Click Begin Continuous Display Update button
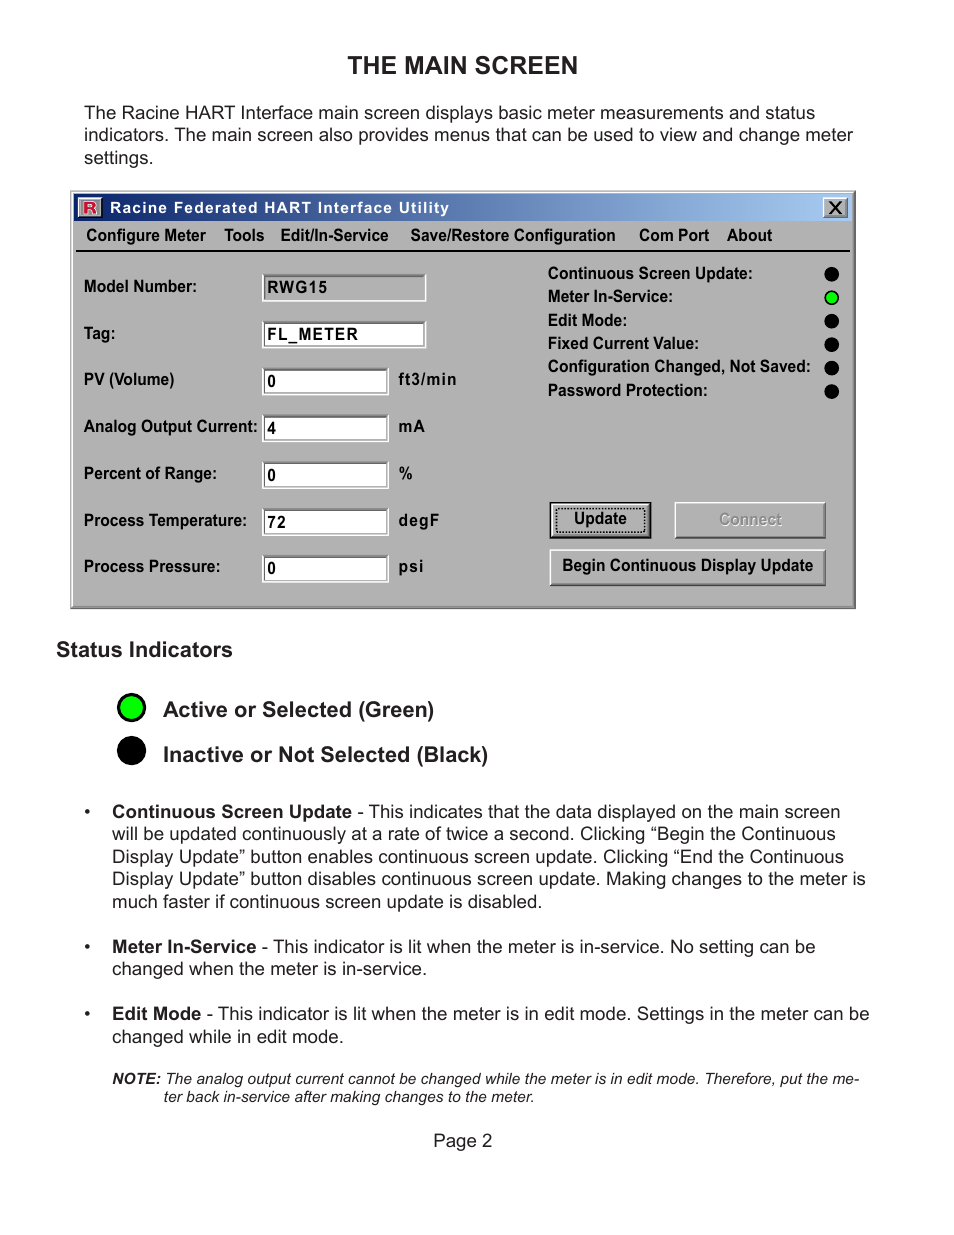Screen dimensions: 954x1235 coord(687,567)
